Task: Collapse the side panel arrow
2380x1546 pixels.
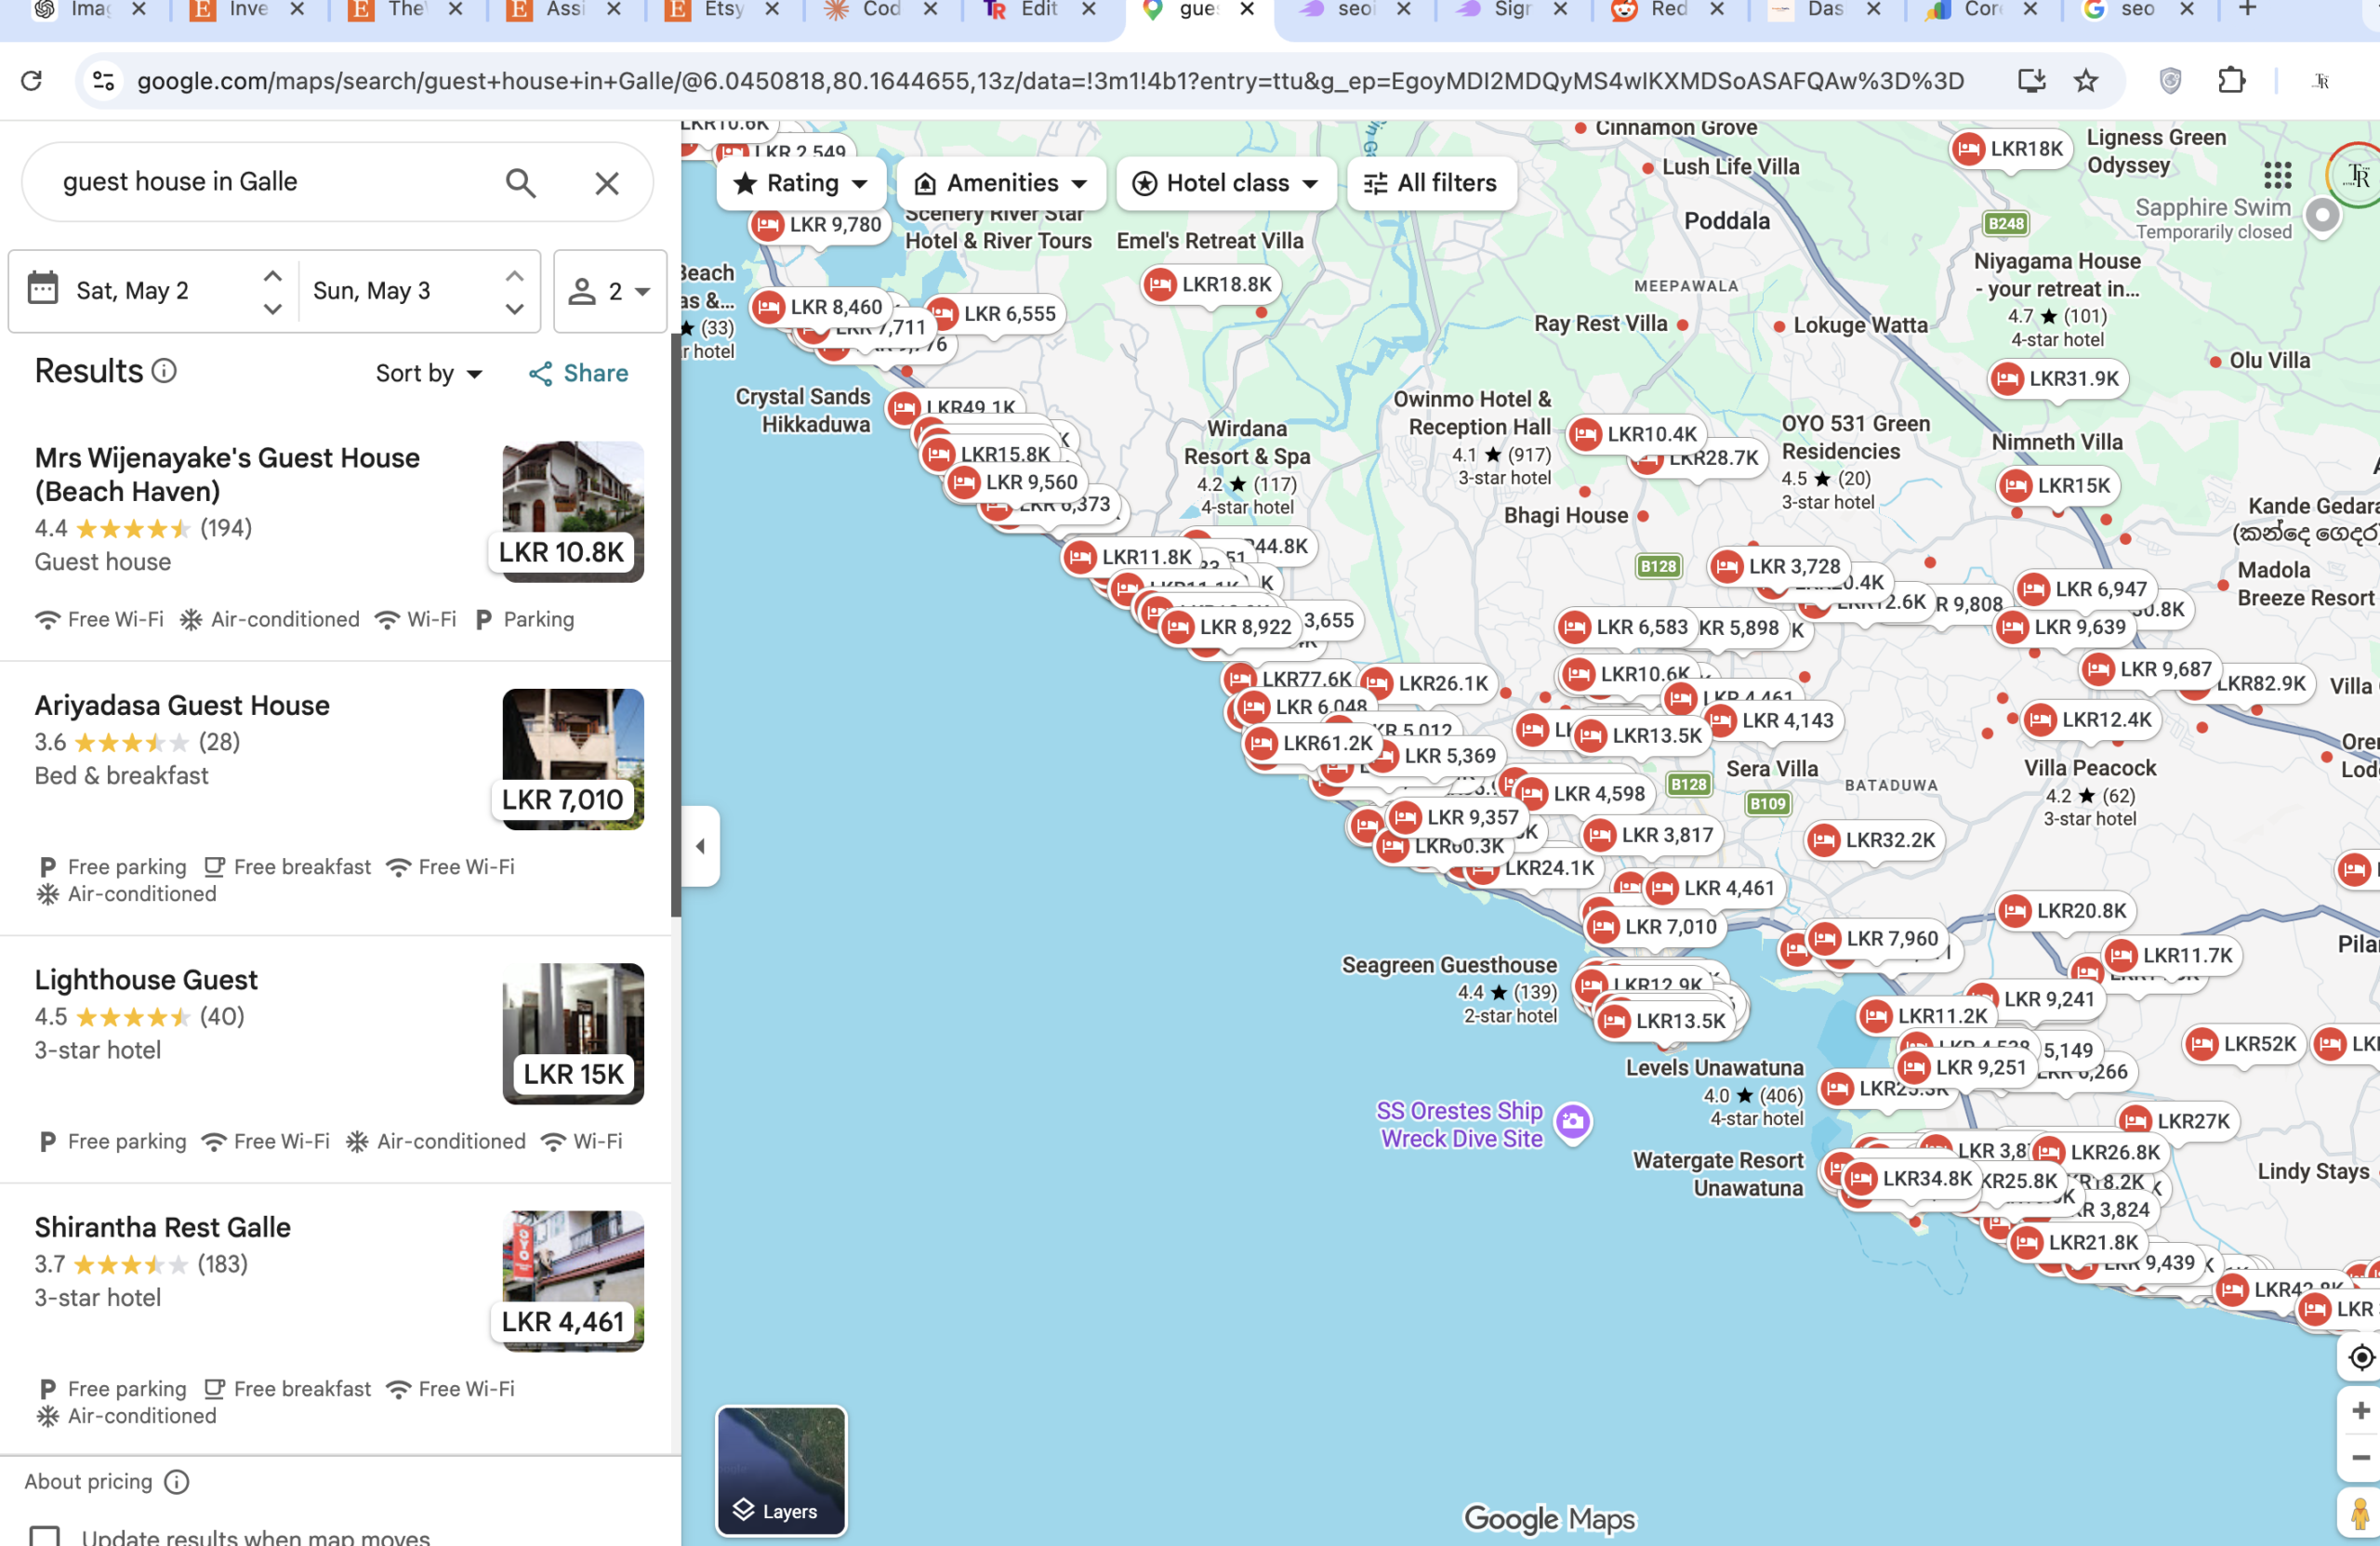Action: (x=700, y=846)
